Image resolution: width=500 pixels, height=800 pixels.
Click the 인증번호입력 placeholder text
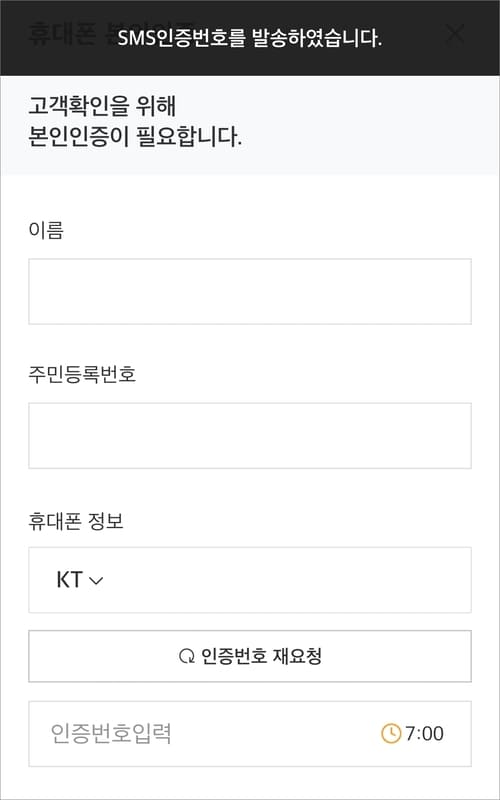[x=111, y=734]
